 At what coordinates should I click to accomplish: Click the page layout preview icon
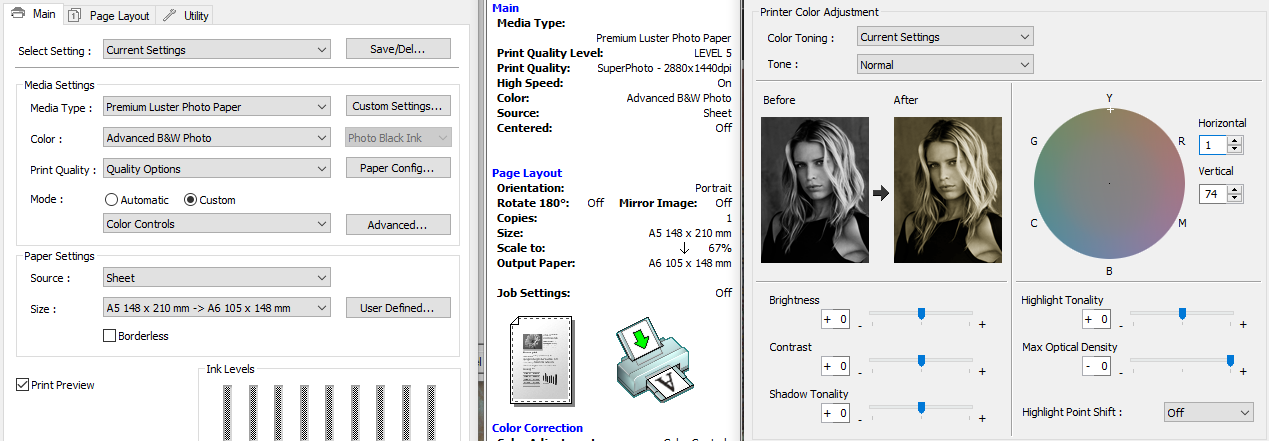[543, 358]
